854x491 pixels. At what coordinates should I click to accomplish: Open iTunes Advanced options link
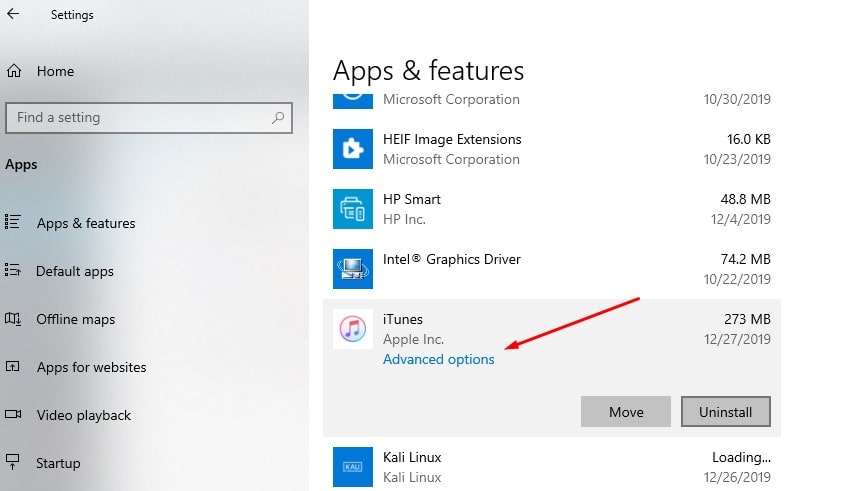438,359
